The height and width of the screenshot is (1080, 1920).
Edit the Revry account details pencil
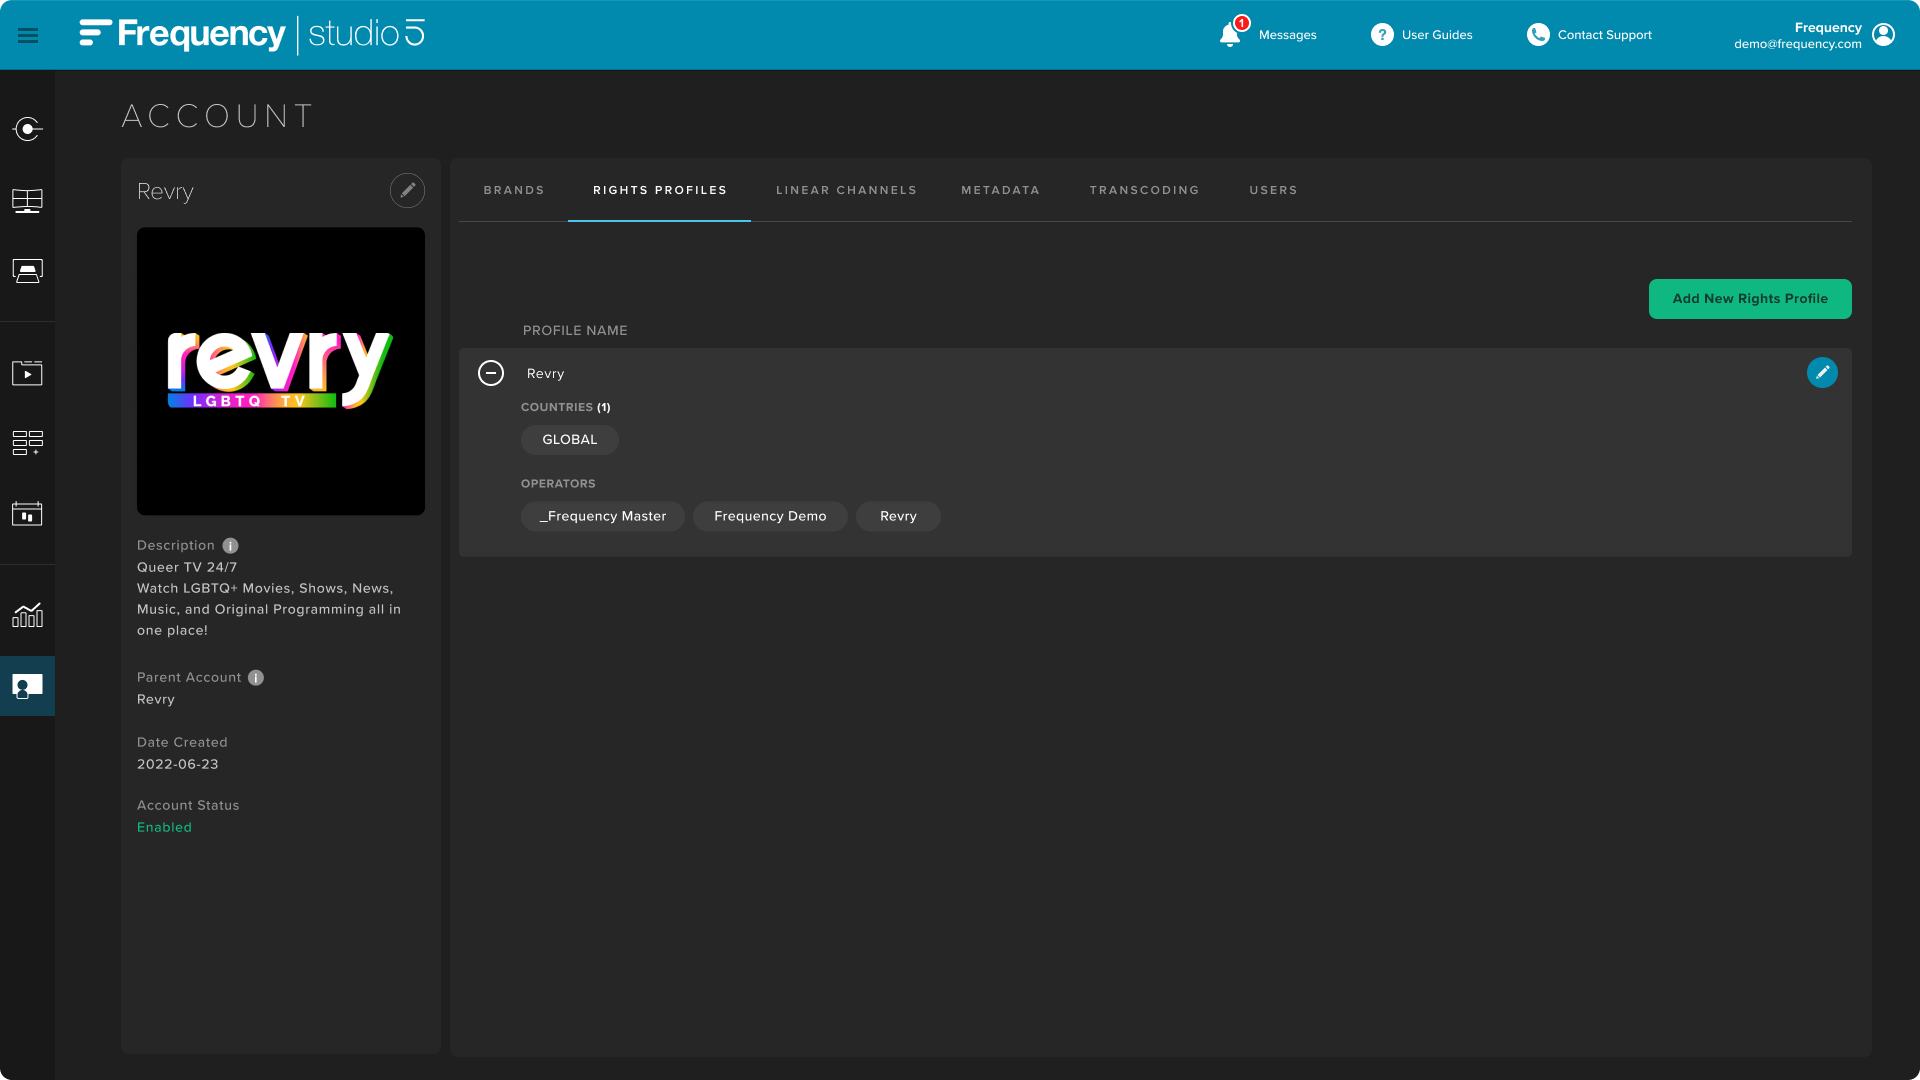point(407,190)
